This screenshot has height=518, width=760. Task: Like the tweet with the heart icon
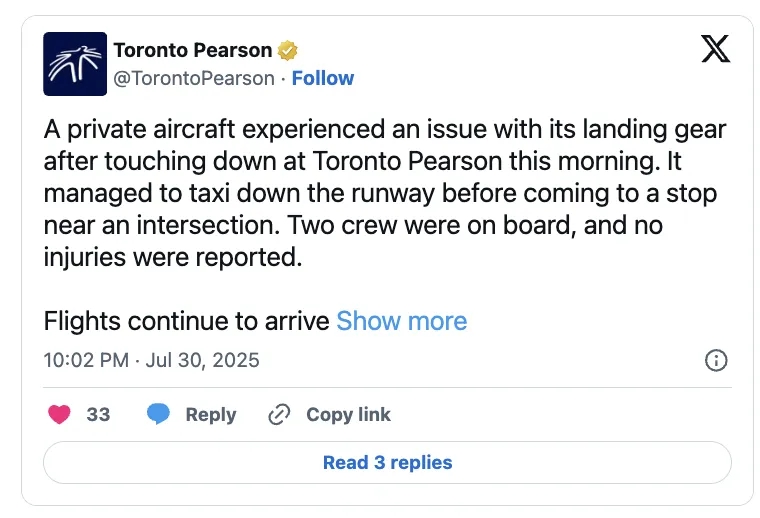pyautogui.click(x=60, y=414)
